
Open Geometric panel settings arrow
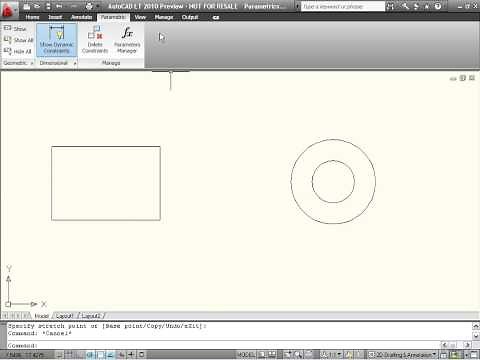click(32, 63)
